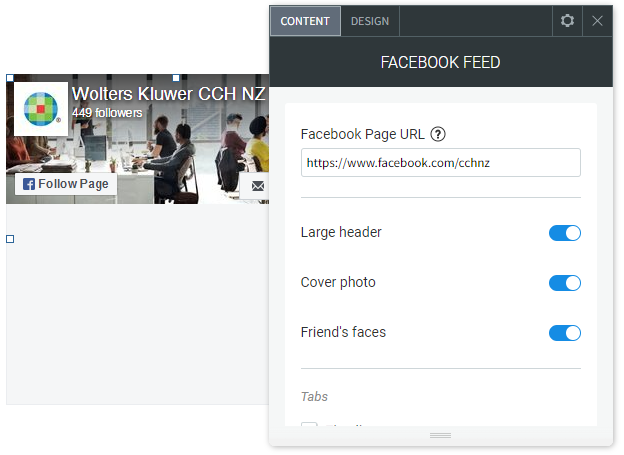Click the Wolters Kluwer logo thumbnail

click(x=41, y=109)
